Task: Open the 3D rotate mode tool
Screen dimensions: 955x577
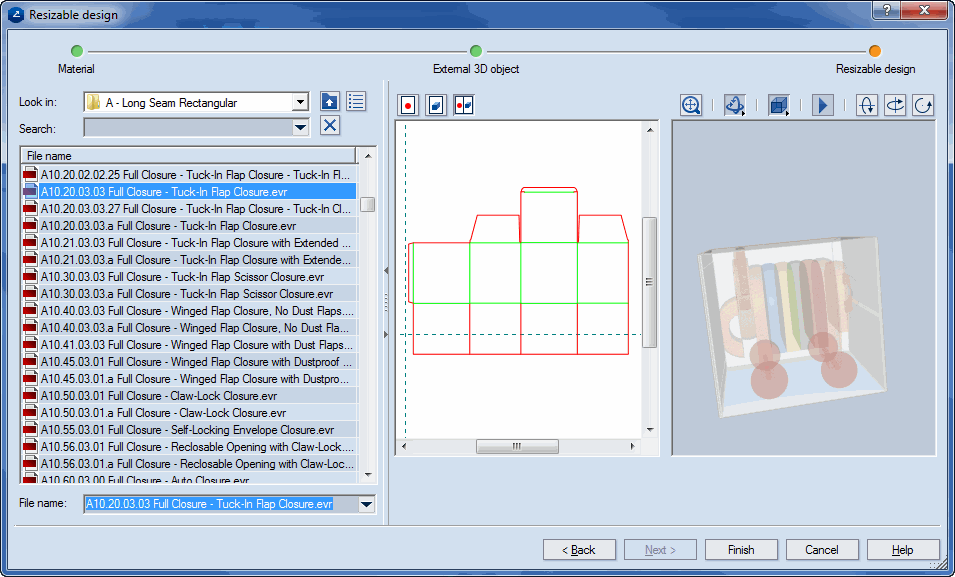Action: coord(734,105)
